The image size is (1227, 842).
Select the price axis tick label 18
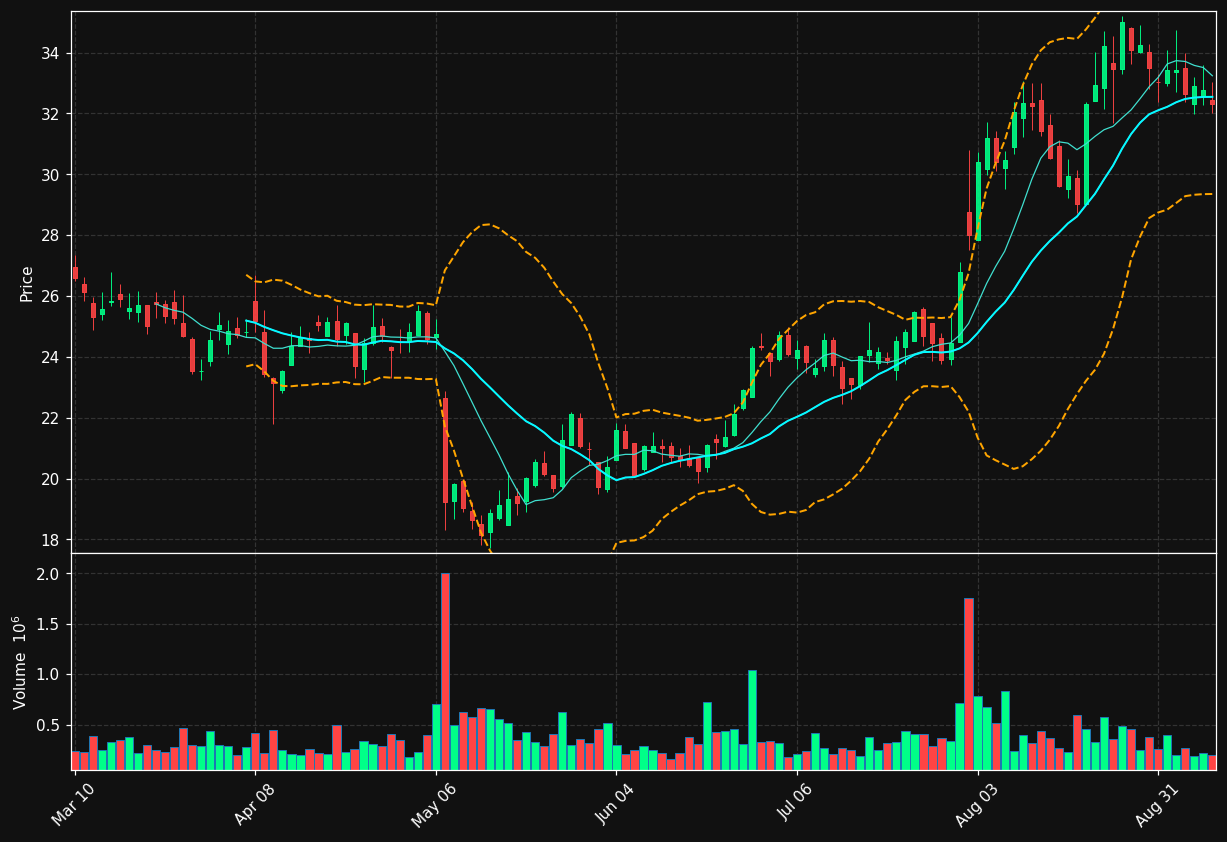[x=50, y=540]
